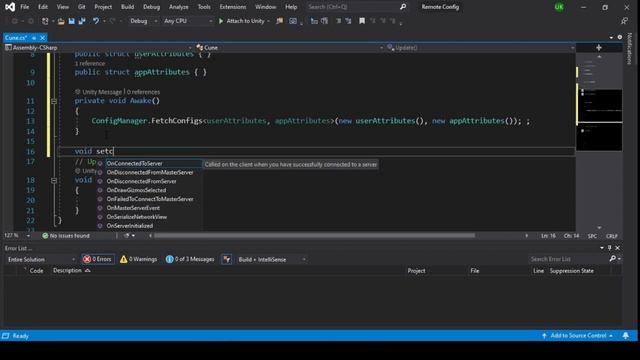The height and width of the screenshot is (360, 640).
Task: Click the No issues found indicator
Action: pyautogui.click(x=66, y=236)
